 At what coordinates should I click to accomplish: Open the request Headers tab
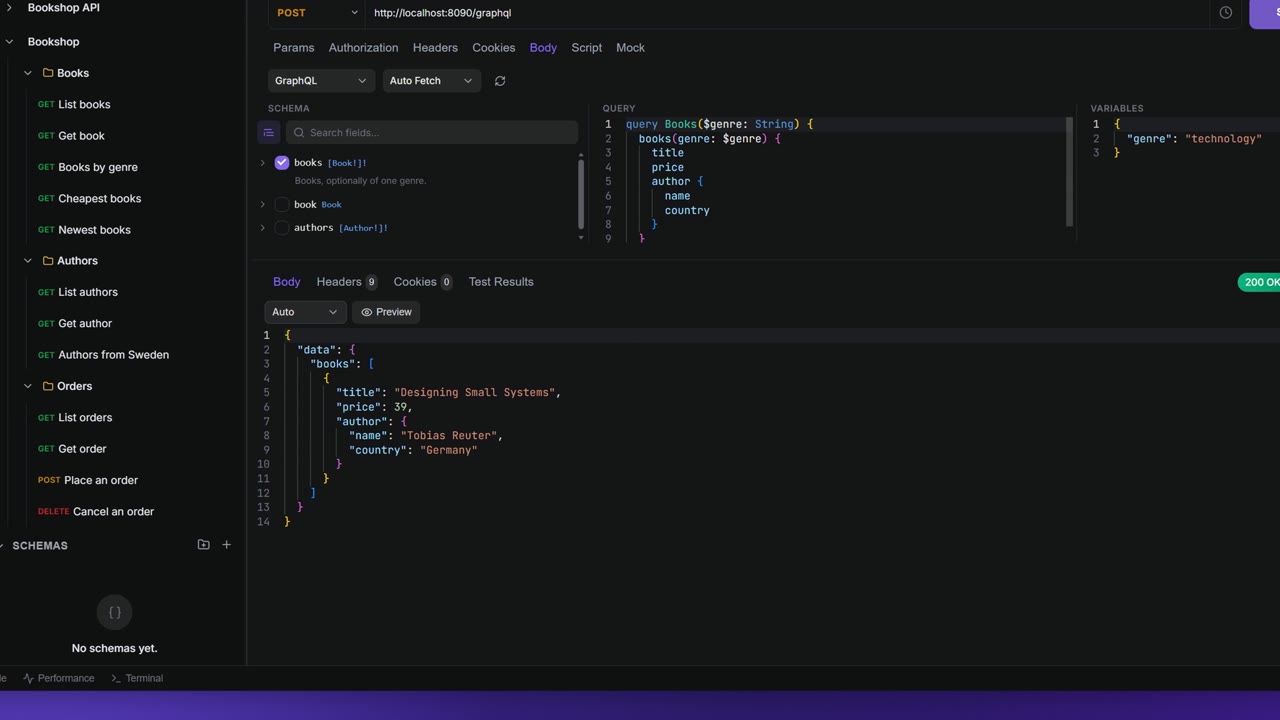pyautogui.click(x=435, y=48)
